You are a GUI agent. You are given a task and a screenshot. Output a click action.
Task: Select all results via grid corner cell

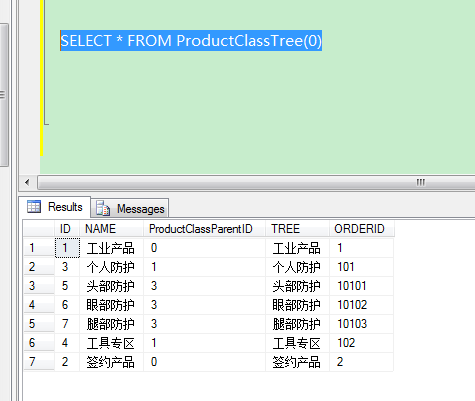(x=39, y=229)
